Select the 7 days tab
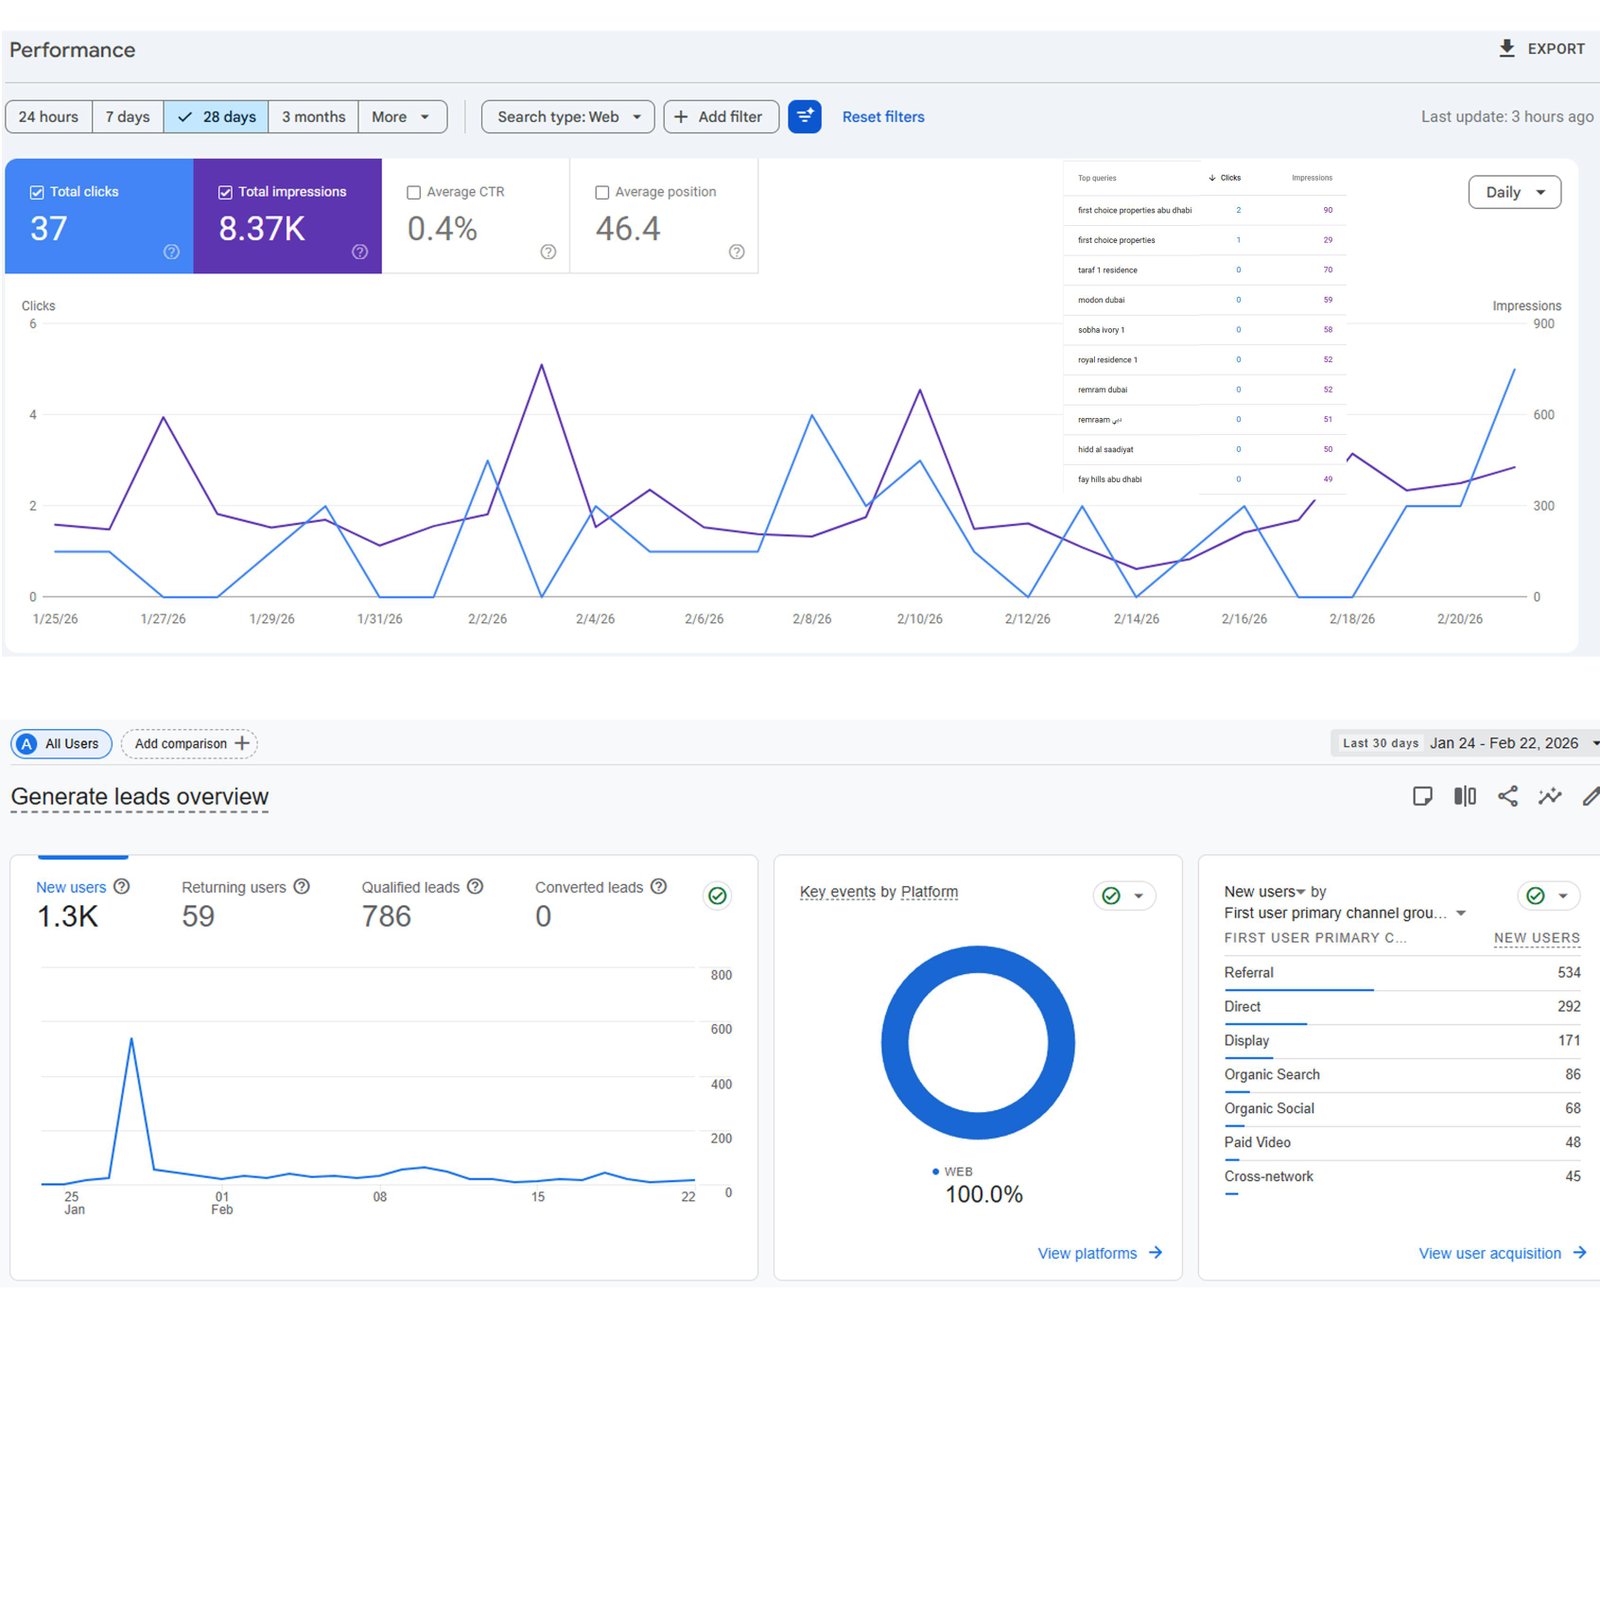The image size is (1600, 1600). [128, 117]
